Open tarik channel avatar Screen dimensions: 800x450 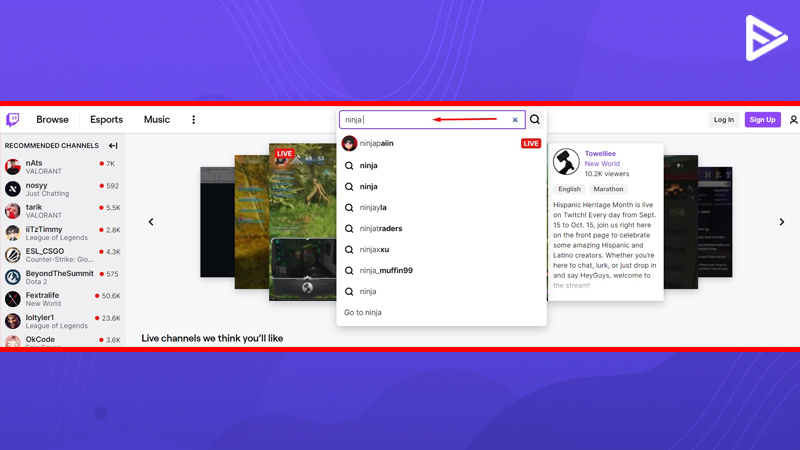13,211
